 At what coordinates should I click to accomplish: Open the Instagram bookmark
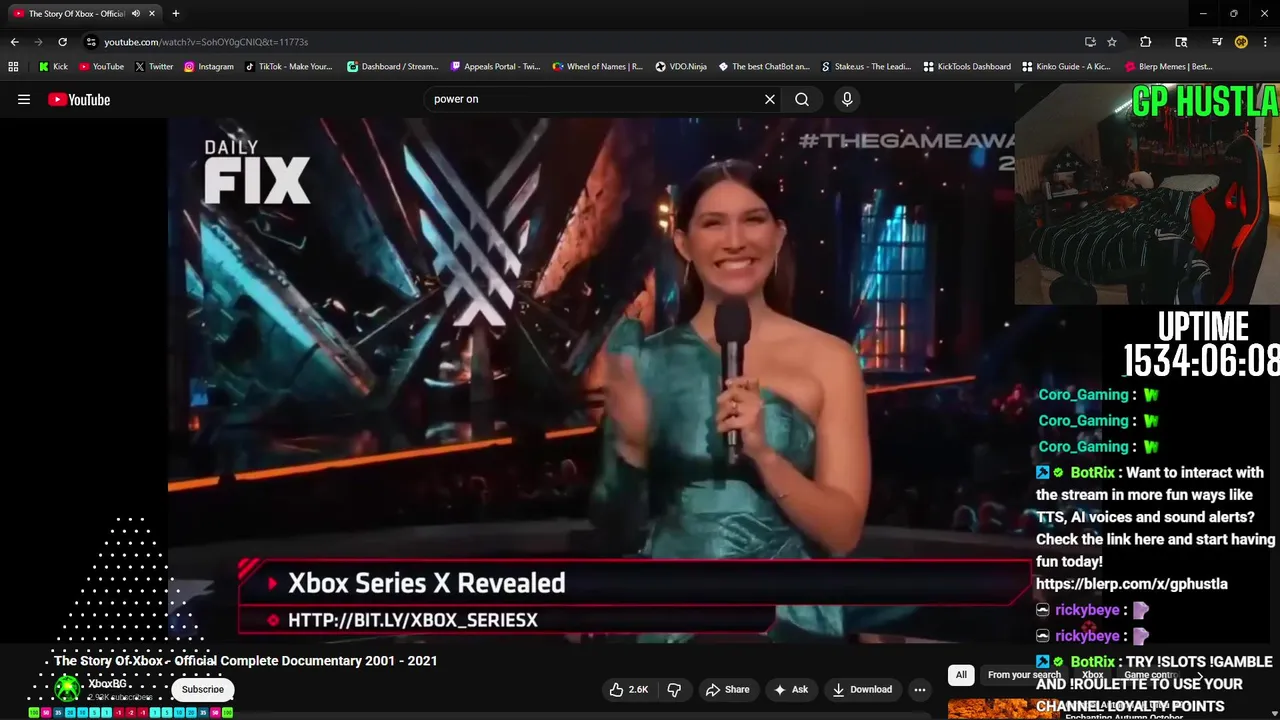(208, 67)
